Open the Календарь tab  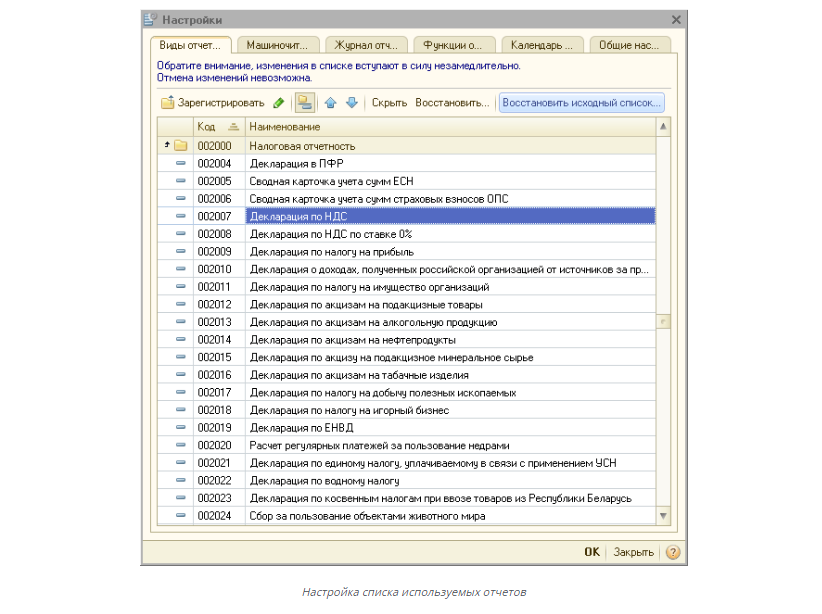[543, 45]
